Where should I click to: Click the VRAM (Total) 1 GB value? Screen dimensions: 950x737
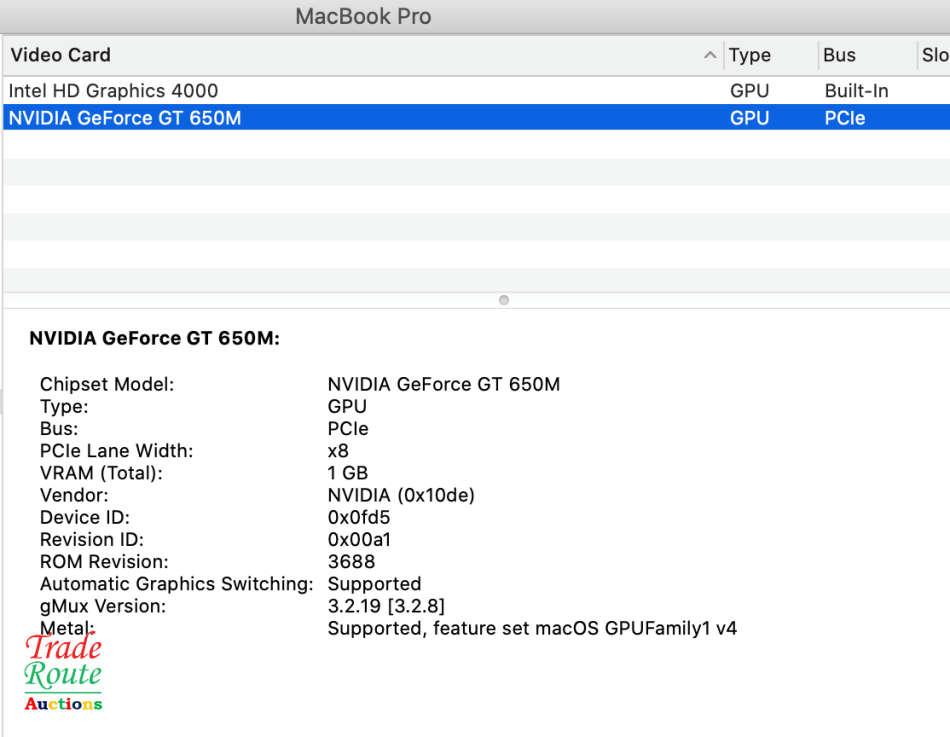[346, 472]
